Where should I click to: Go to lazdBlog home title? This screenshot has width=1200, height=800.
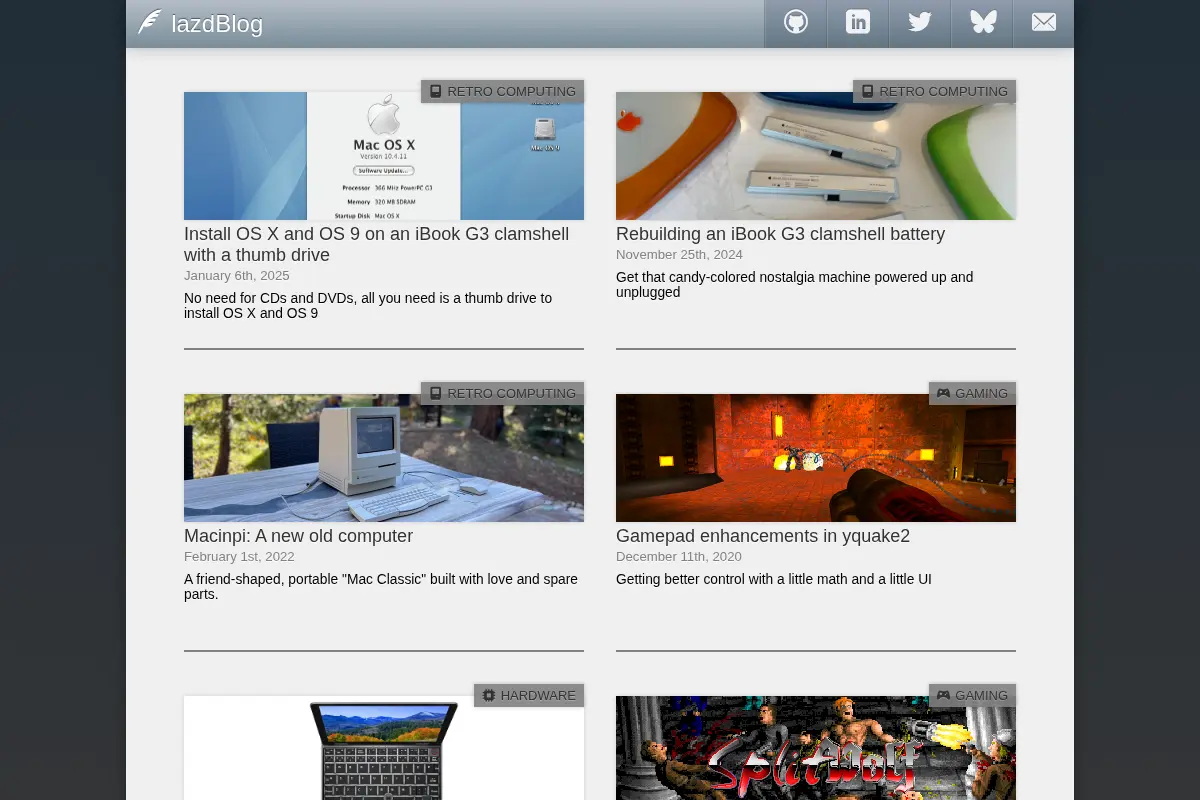coord(217,24)
